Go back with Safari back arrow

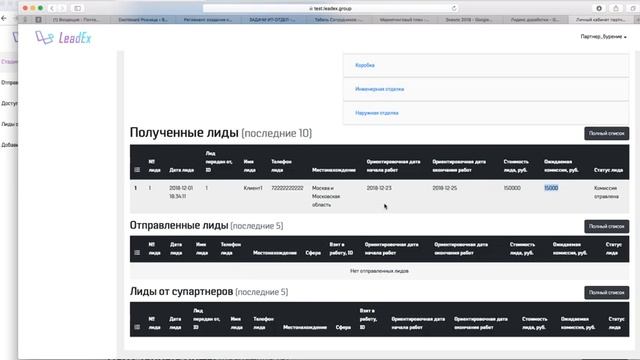click(x=52, y=8)
